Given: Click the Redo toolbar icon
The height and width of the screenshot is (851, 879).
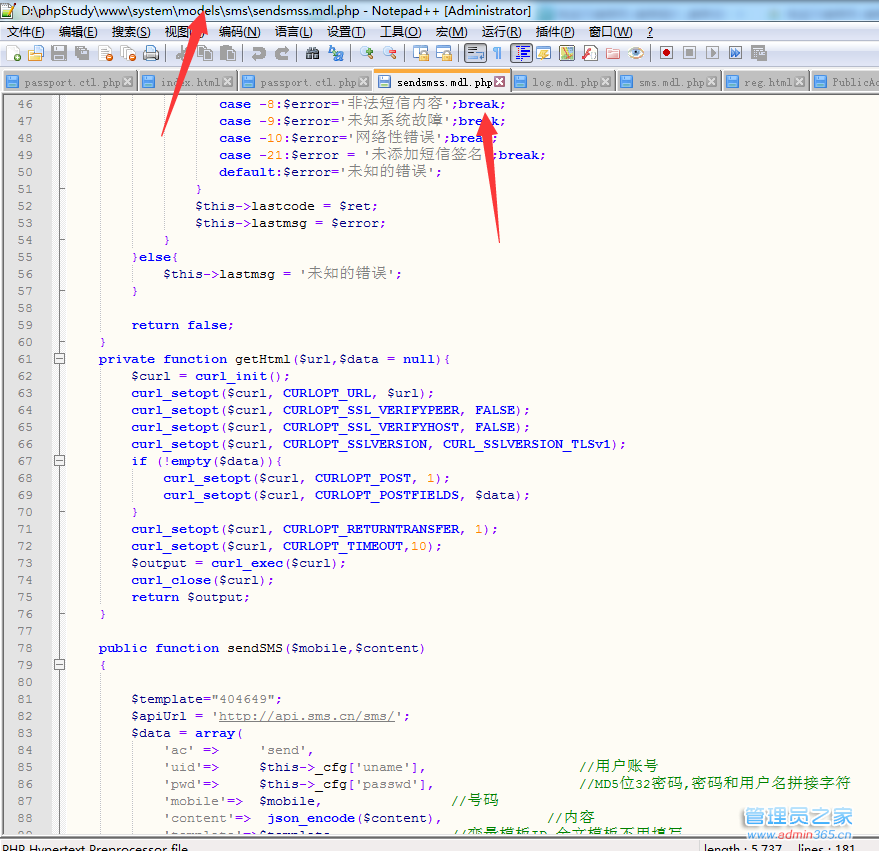Looking at the screenshot, I should (281, 53).
